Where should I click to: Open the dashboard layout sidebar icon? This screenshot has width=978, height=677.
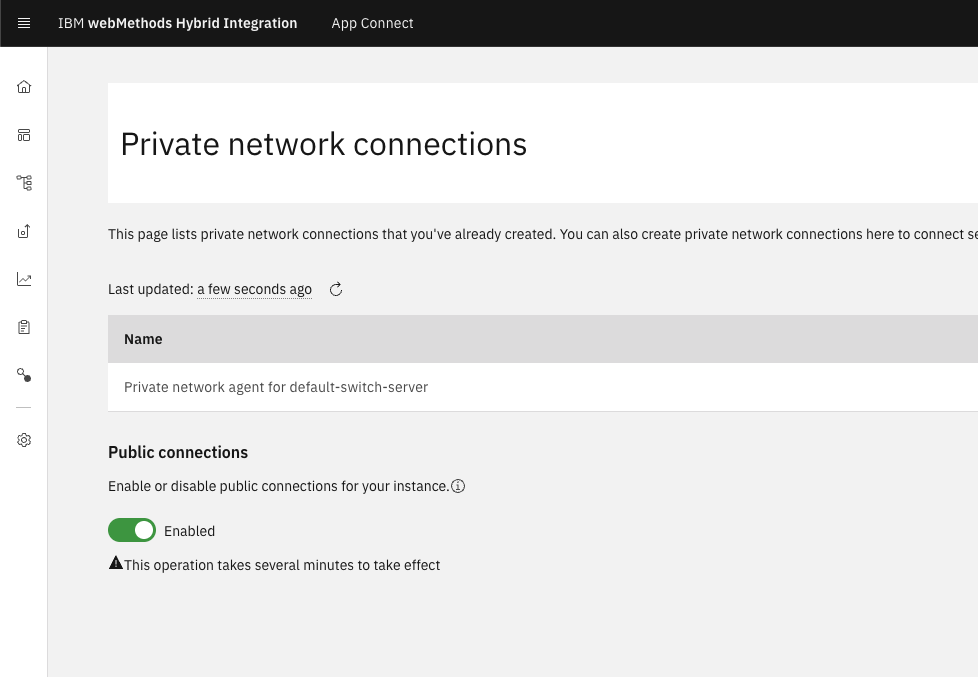pos(24,135)
